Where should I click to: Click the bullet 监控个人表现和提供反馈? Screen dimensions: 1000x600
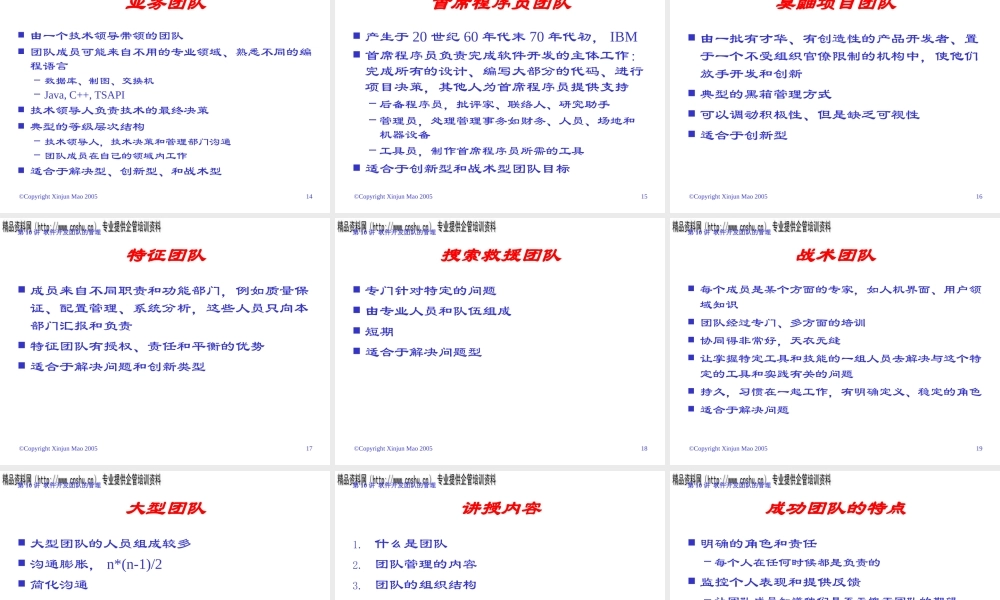pos(780,582)
